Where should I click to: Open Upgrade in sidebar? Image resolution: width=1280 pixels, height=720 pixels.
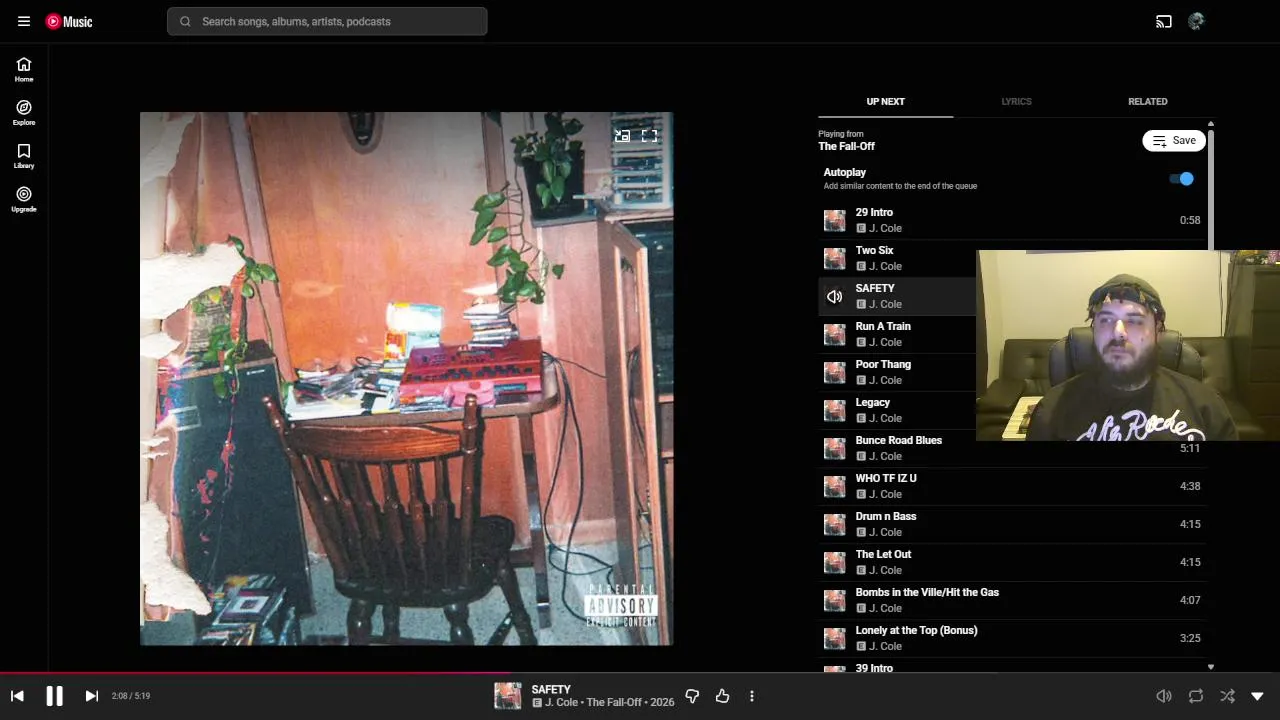(24, 199)
